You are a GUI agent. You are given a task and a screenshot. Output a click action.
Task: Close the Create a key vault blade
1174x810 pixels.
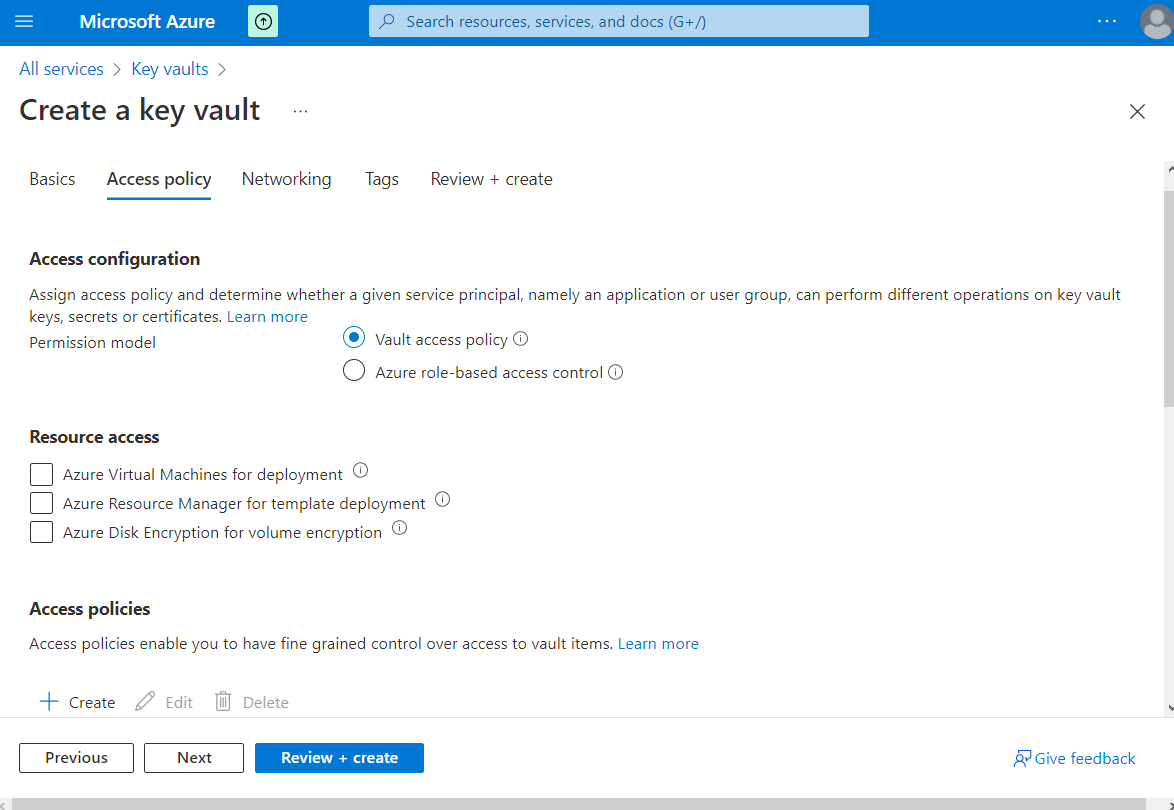pyautogui.click(x=1137, y=112)
